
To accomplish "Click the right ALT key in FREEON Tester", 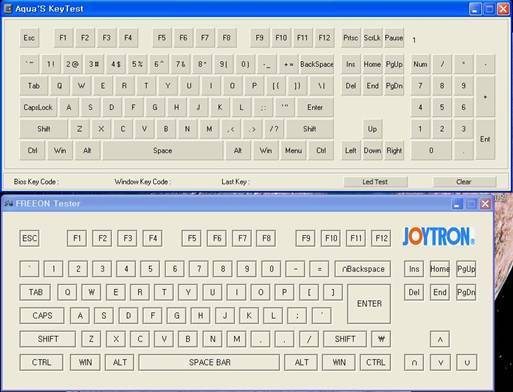I will (301, 362).
